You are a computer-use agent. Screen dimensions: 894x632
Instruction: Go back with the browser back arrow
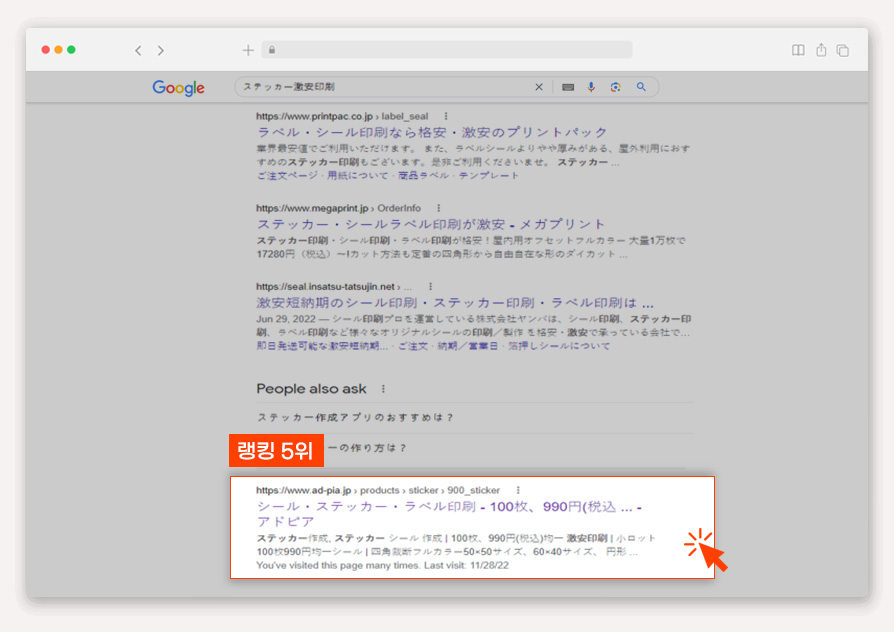pyautogui.click(x=138, y=51)
